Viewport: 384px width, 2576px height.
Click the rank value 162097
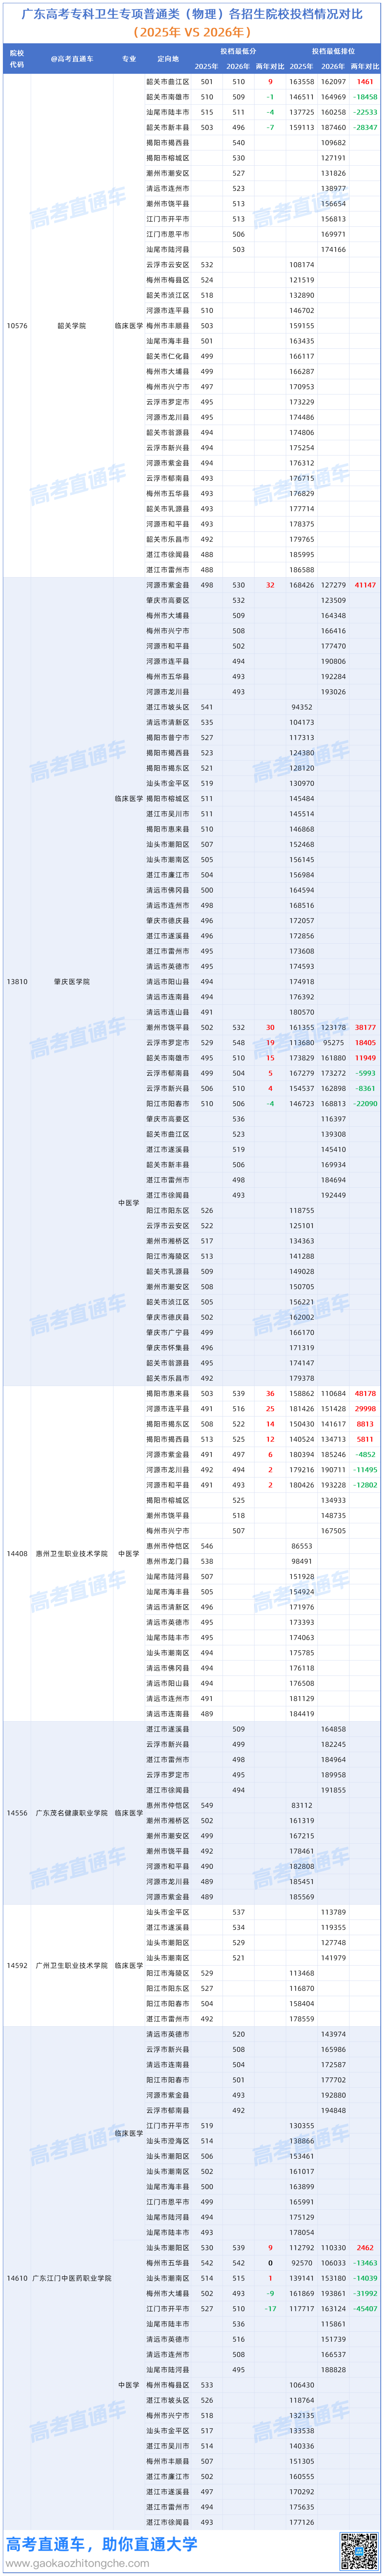point(333,82)
